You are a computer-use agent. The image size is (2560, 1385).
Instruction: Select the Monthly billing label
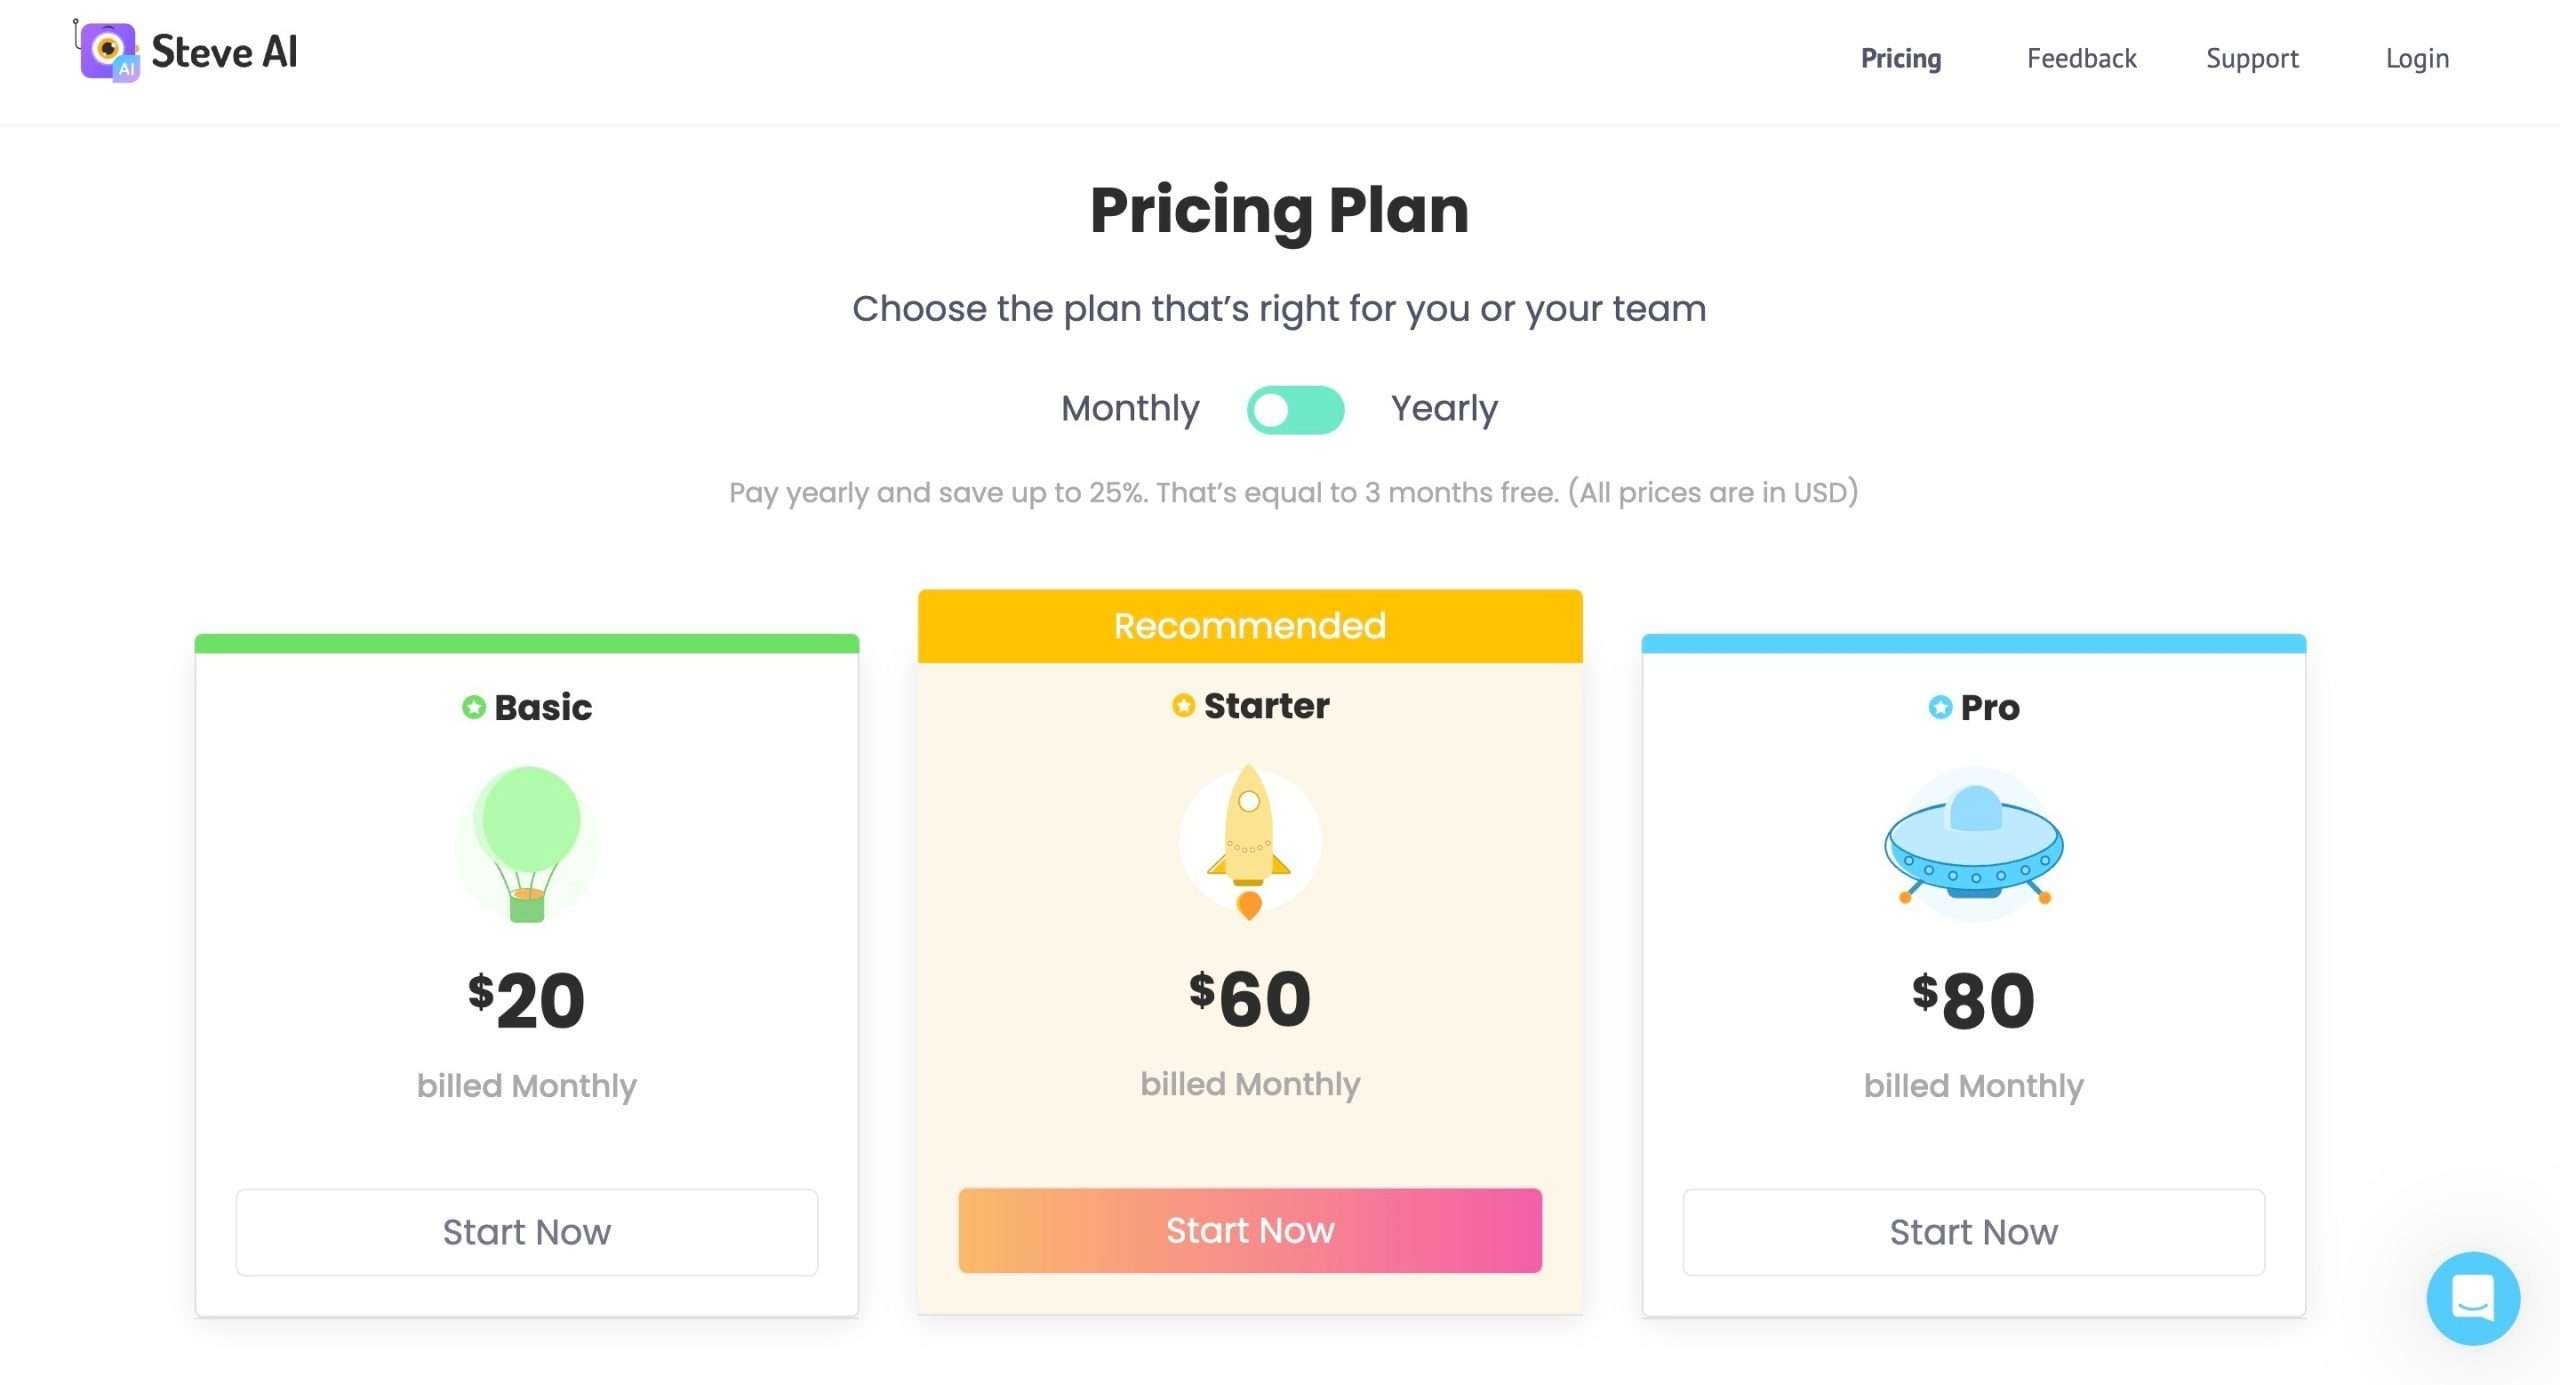click(1130, 408)
